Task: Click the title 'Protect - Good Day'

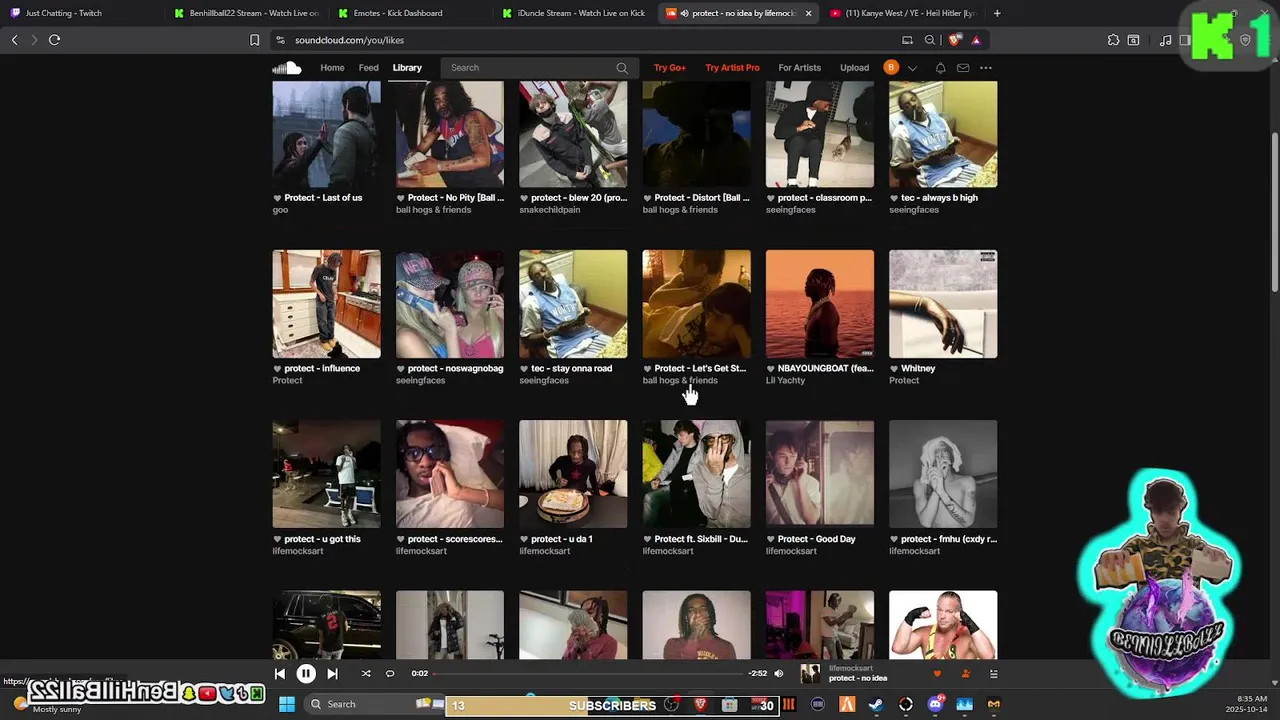Action: [816, 540]
